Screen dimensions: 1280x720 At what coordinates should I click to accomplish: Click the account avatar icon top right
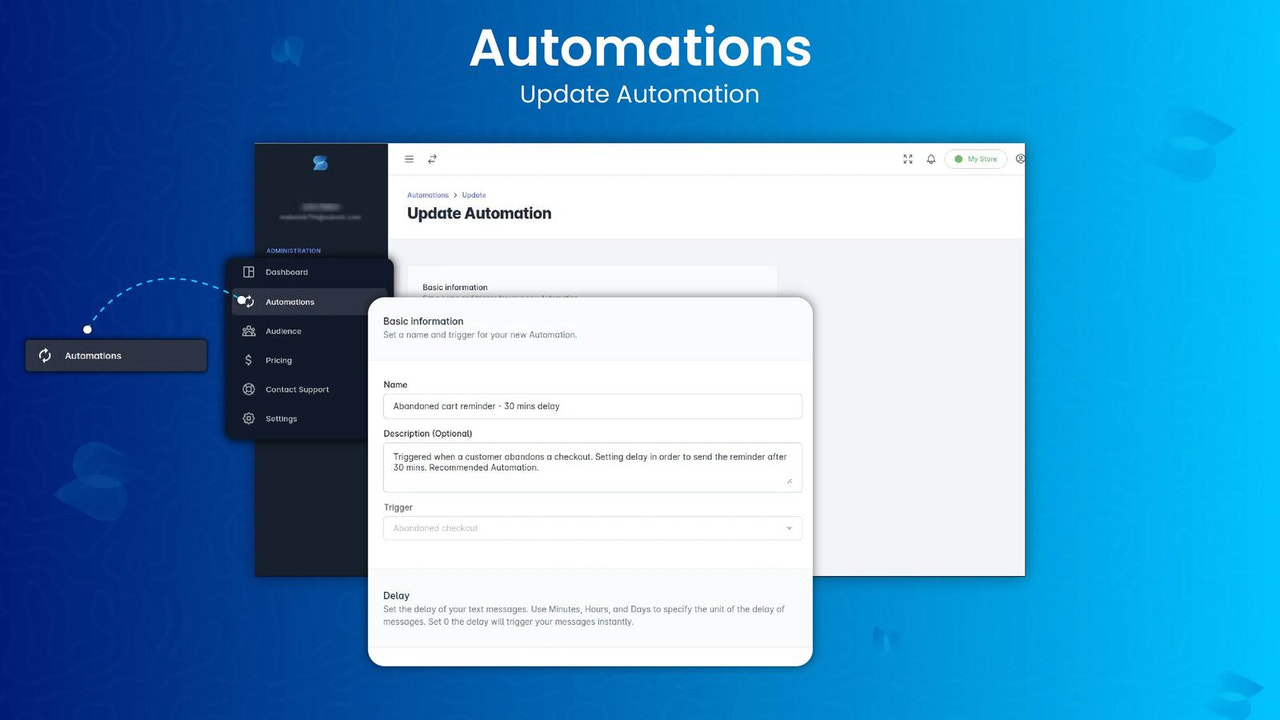pyautogui.click(x=1020, y=158)
